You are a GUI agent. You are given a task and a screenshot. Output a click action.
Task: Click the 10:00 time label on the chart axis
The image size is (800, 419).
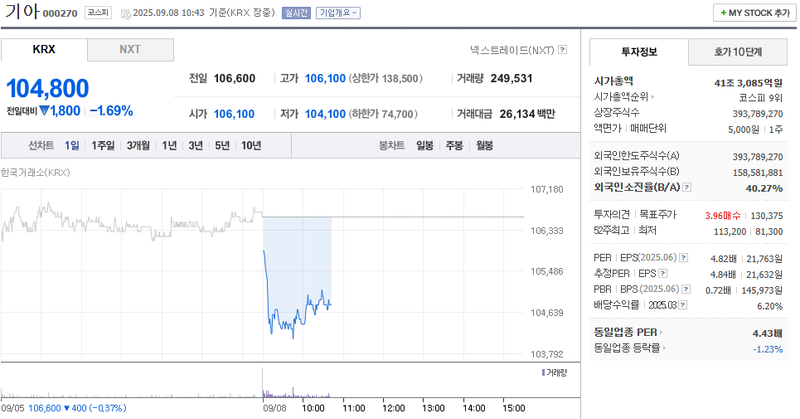tap(313, 408)
